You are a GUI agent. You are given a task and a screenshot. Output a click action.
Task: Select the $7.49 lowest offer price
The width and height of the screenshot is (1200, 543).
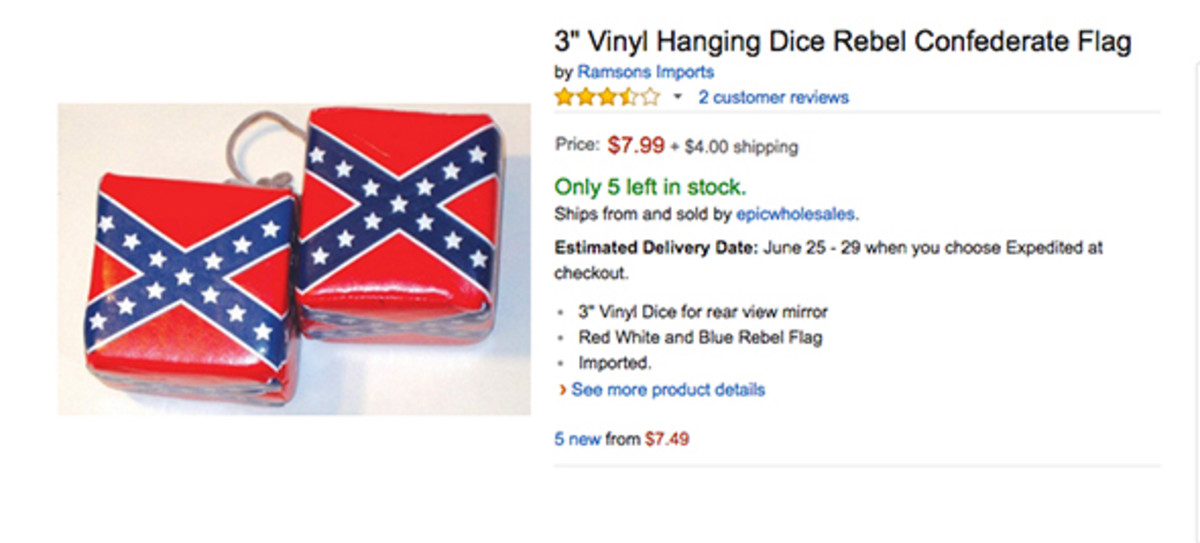pyautogui.click(x=667, y=438)
